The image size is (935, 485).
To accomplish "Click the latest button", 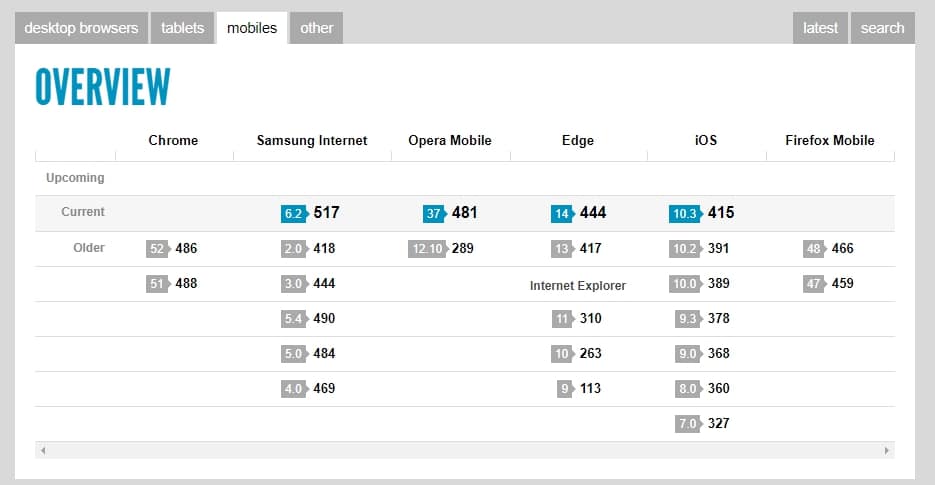I will [820, 28].
